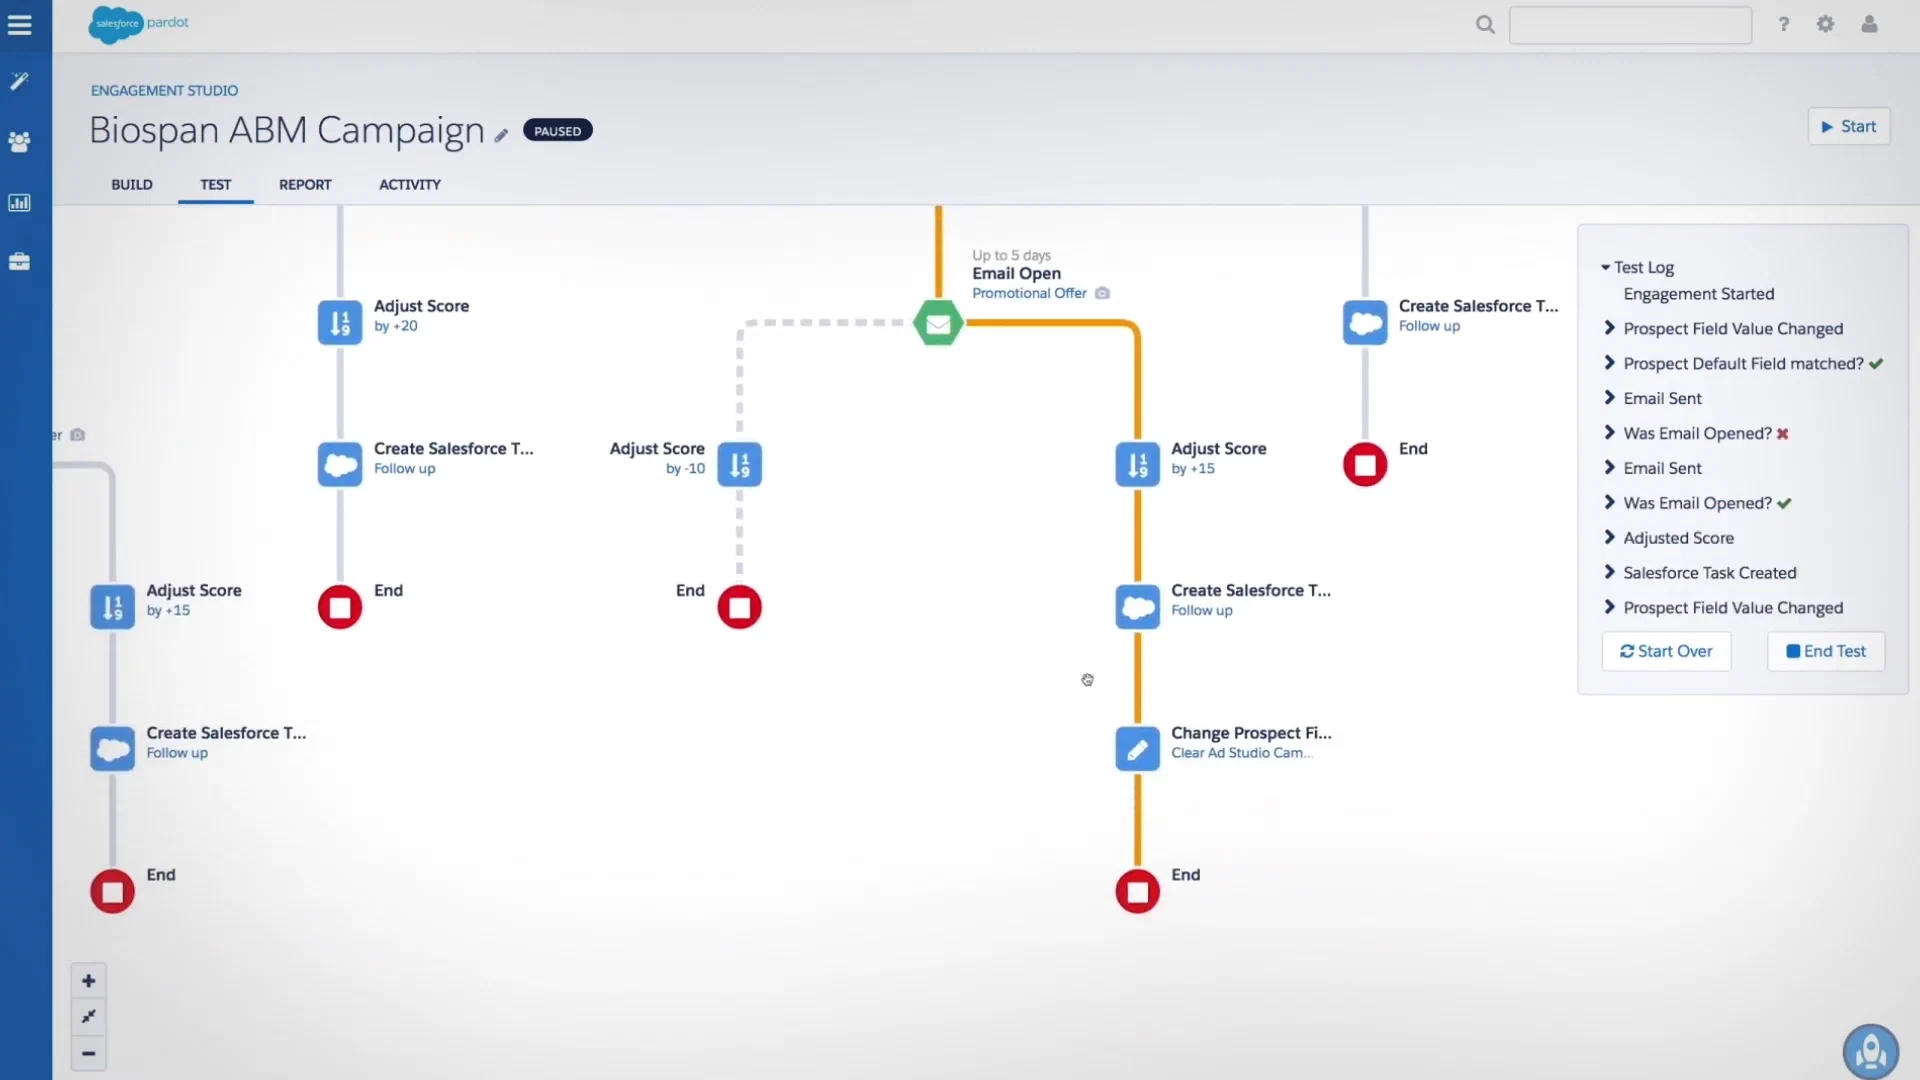The width and height of the screenshot is (1920, 1080).
Task: Click the zoom out minus button
Action: point(88,1053)
